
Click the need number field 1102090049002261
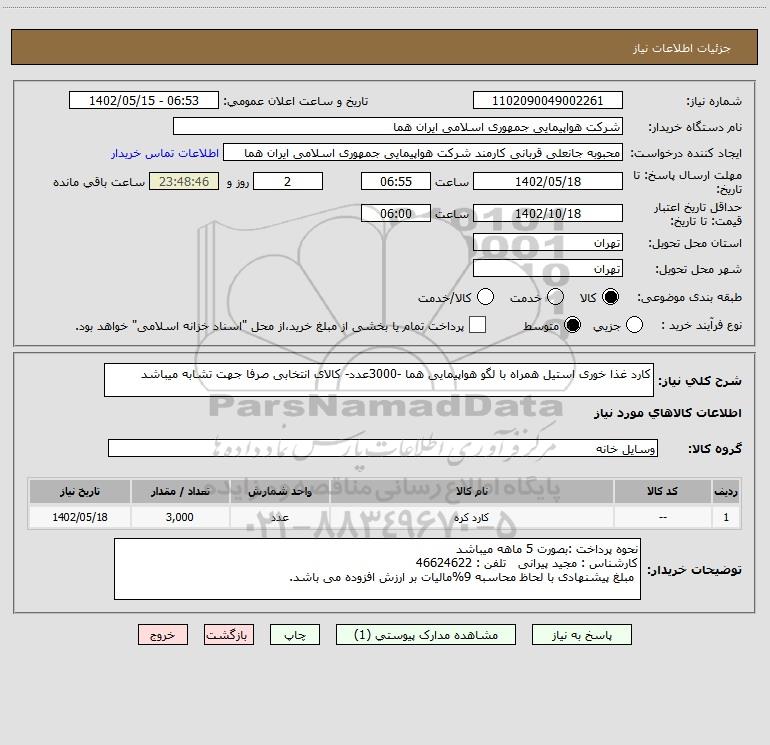[x=548, y=101]
